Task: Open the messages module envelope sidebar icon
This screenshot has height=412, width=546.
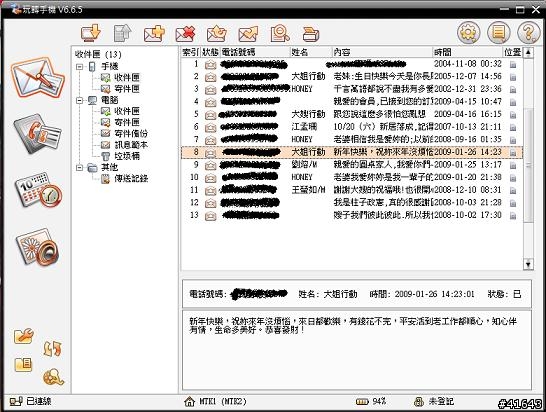Action: click(x=38, y=78)
